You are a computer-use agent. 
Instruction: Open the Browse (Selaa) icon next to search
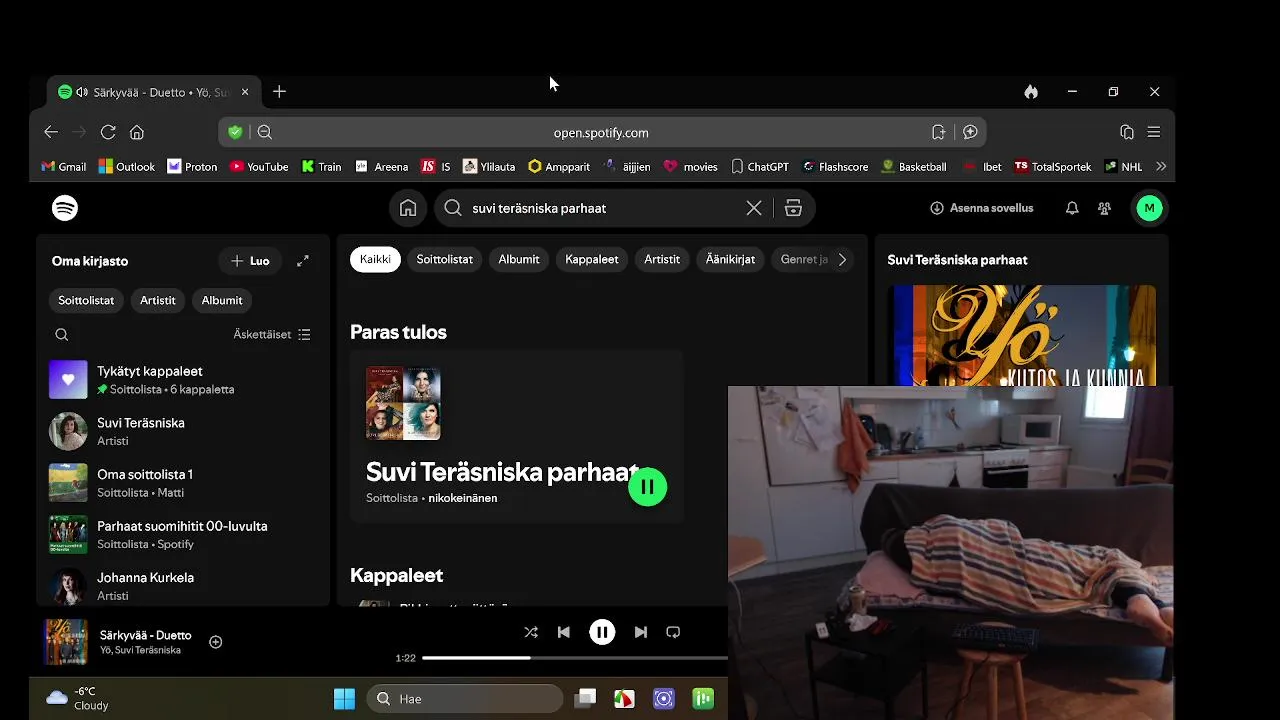793,208
